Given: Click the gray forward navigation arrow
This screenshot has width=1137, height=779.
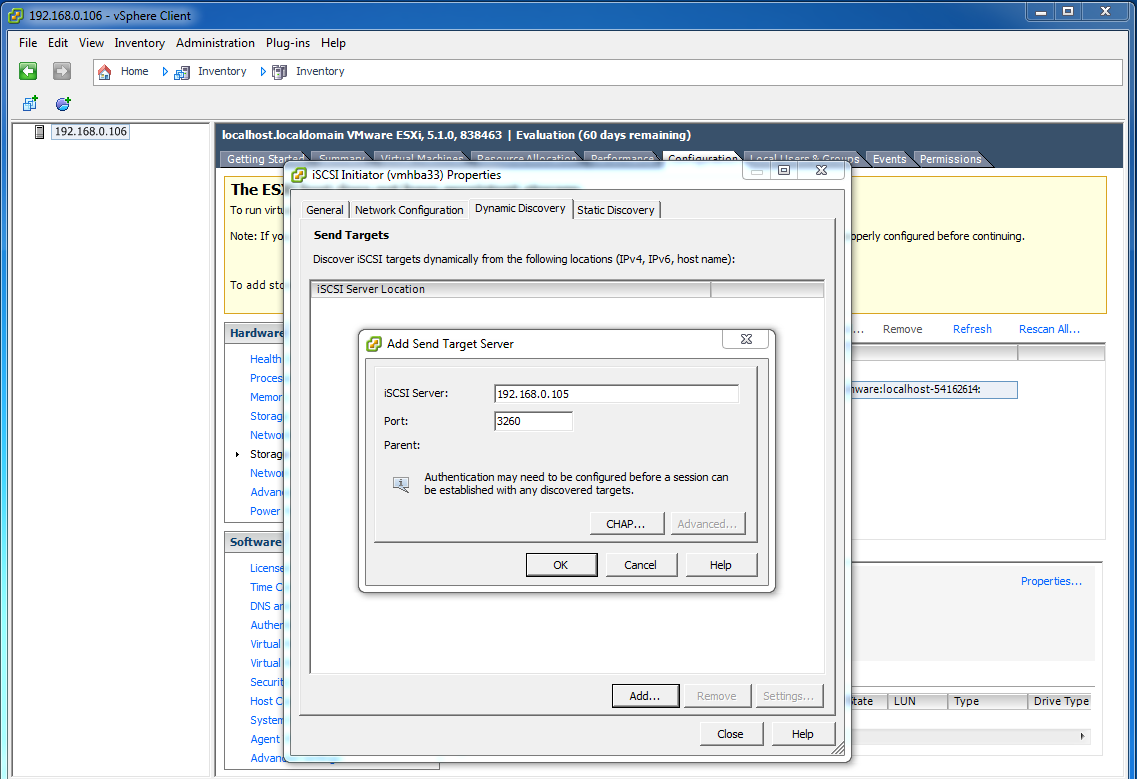Looking at the screenshot, I should 62,71.
